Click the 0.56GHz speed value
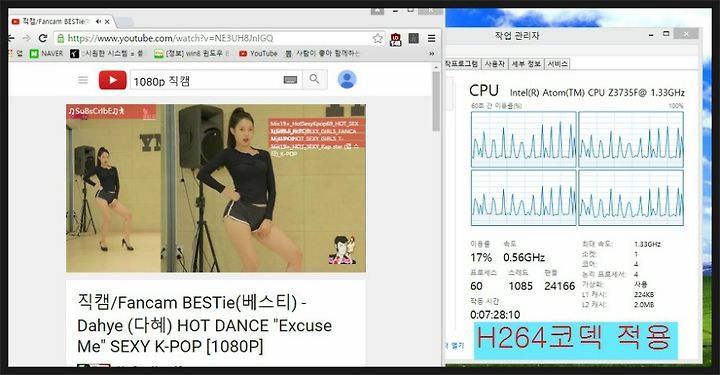This screenshot has width=720, height=375. pos(524,257)
